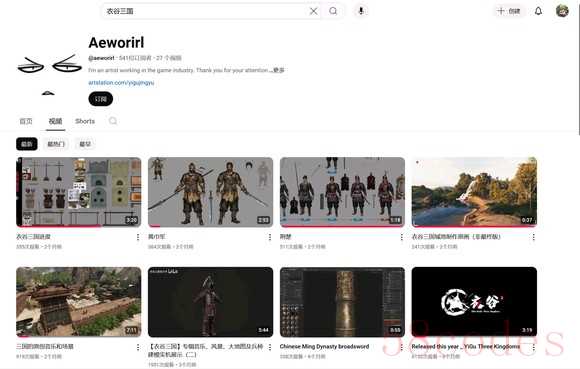This screenshot has height=369, width=580.
Task: Open the 7:11 fortress scene thumbnail
Action: 79,302
